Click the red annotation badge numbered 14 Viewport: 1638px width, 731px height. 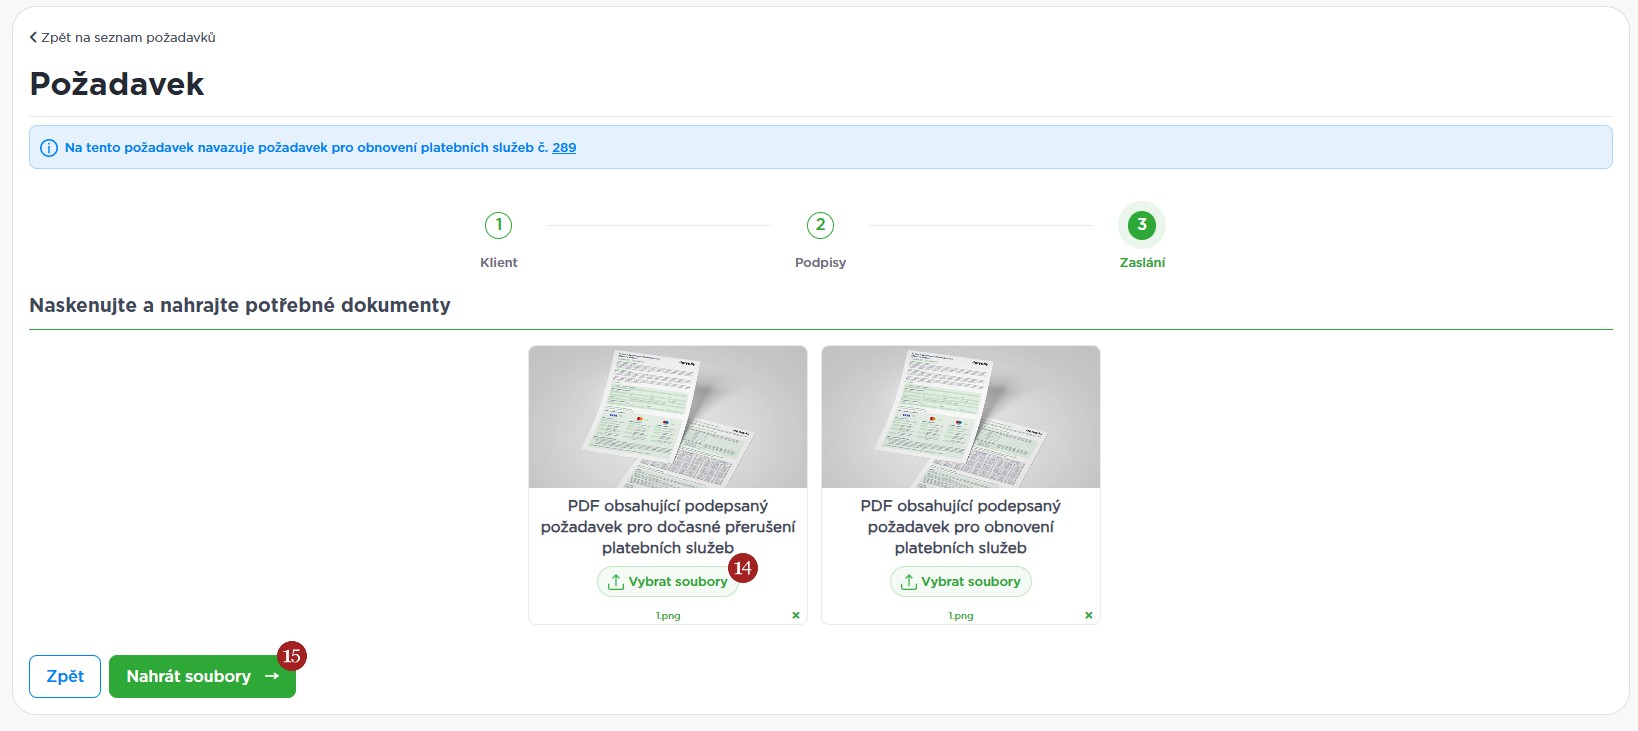click(742, 568)
